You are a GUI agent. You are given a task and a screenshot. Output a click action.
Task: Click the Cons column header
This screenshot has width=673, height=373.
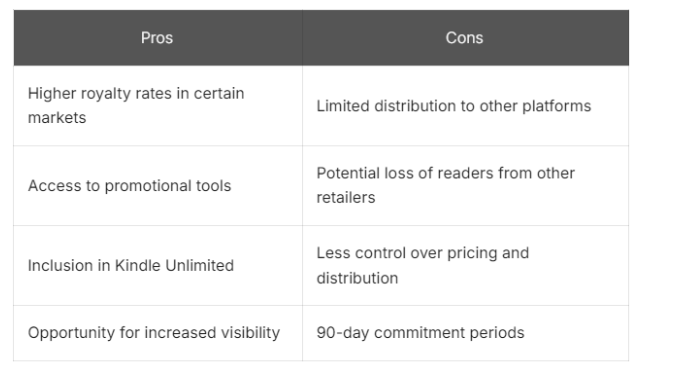[465, 38]
